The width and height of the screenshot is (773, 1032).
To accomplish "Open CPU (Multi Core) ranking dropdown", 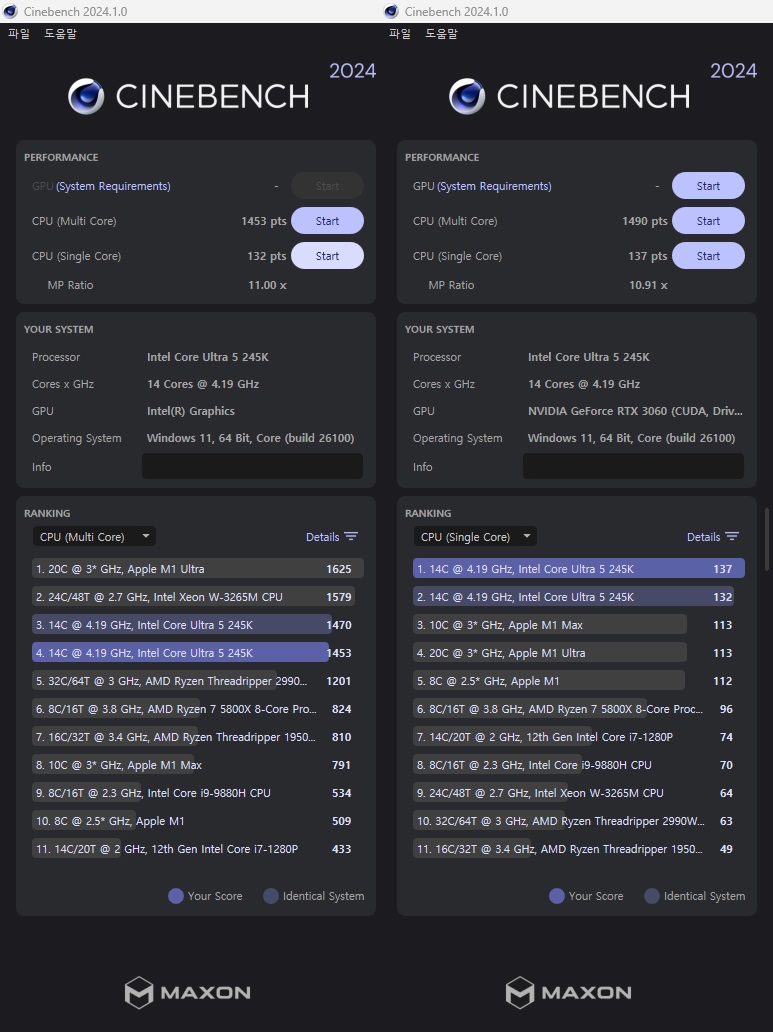I will 94,537.
